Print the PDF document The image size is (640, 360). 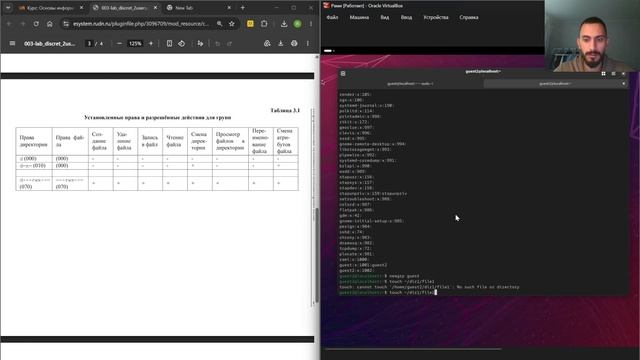[294, 43]
